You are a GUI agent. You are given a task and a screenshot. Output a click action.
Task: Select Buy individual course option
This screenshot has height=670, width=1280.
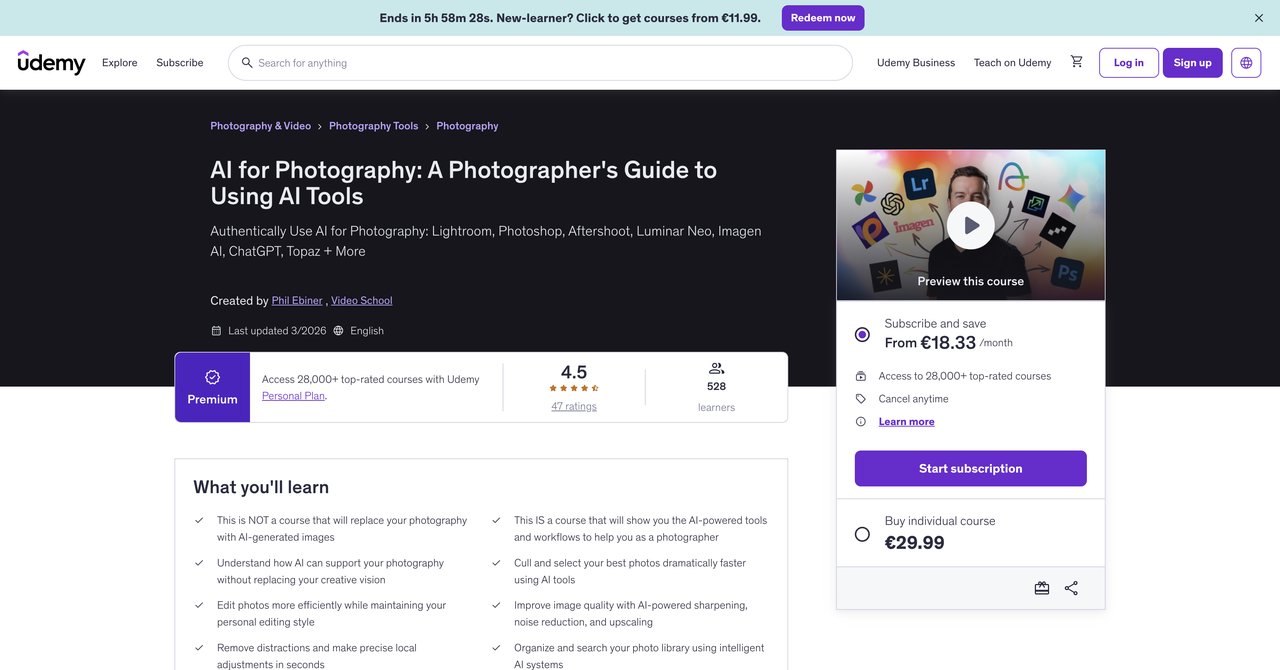point(862,534)
